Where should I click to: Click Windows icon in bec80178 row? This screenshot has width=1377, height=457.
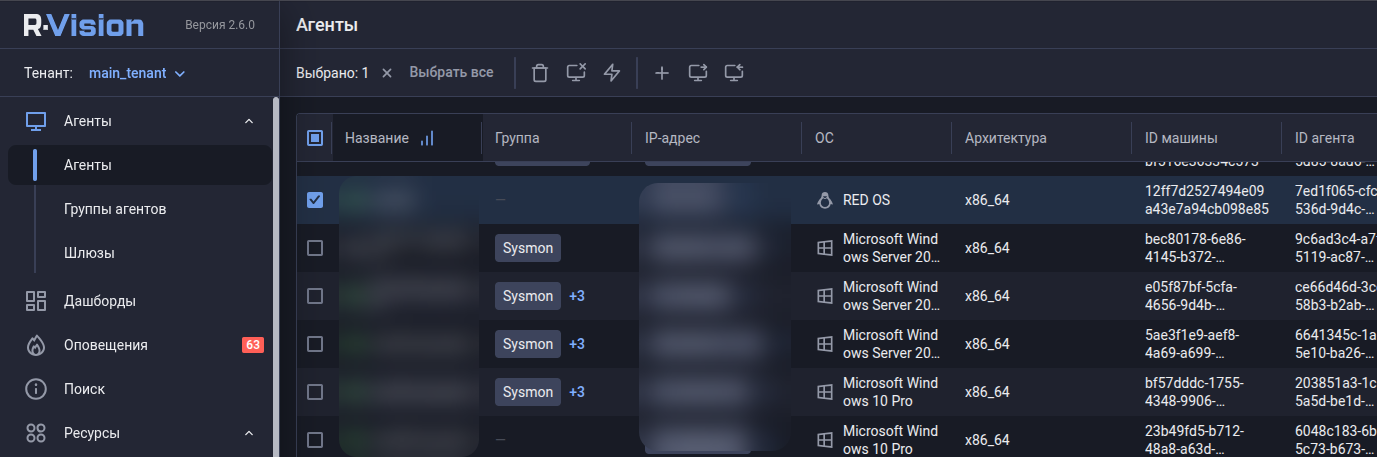tap(824, 248)
